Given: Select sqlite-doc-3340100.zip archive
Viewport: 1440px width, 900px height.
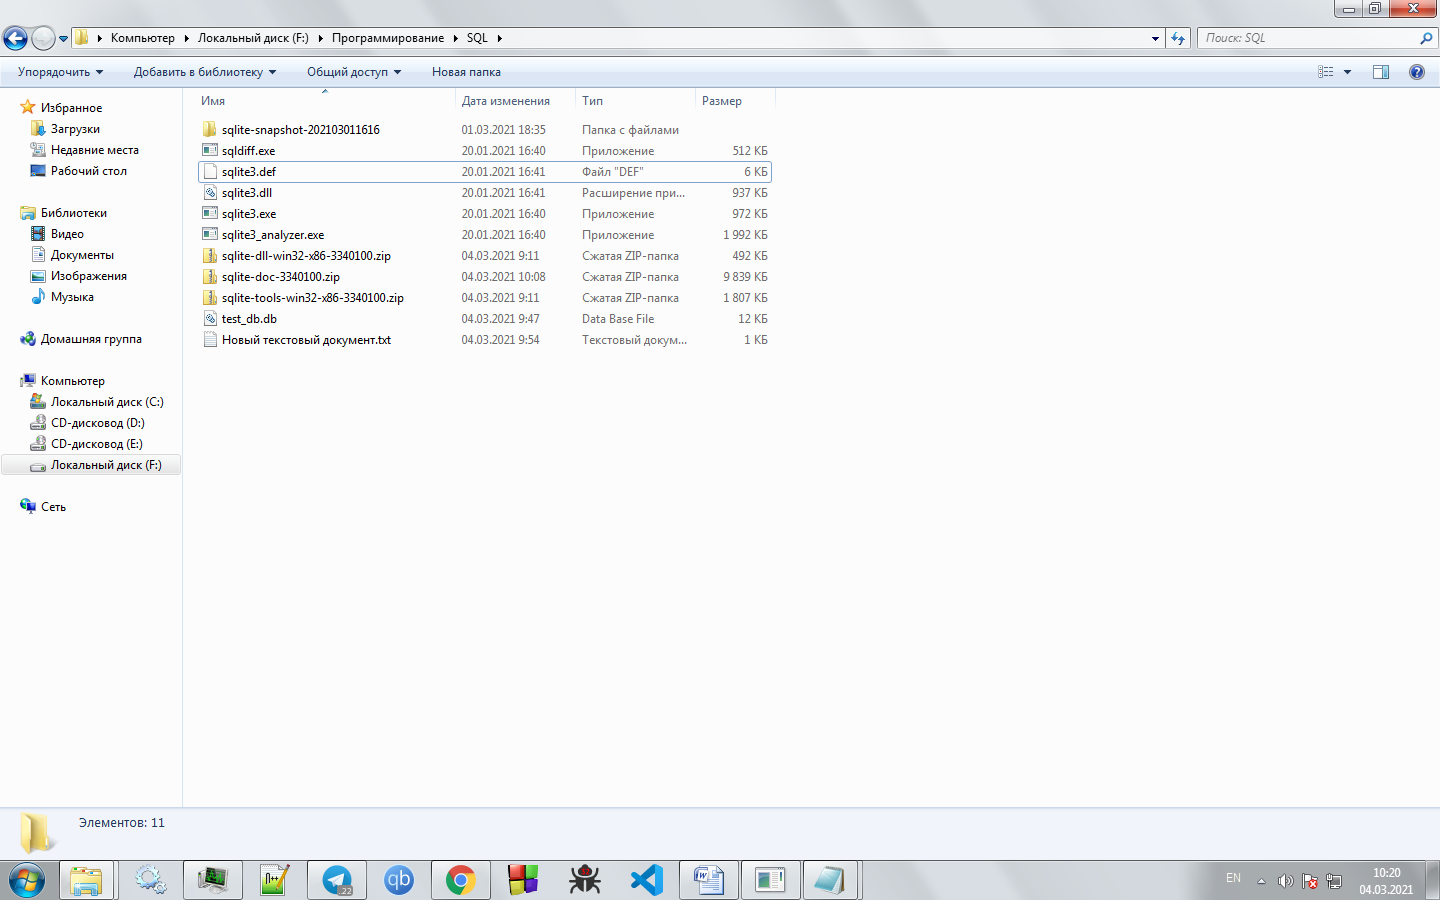Looking at the screenshot, I should [x=485, y=277].
